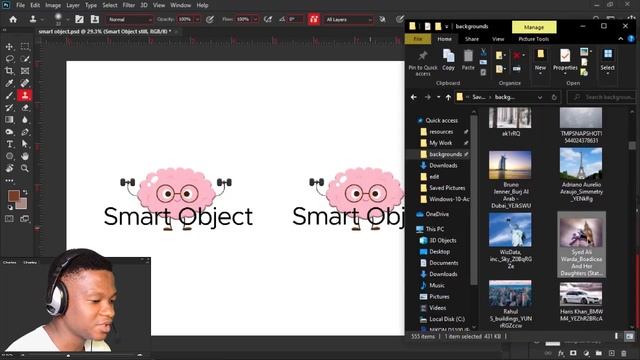This screenshot has height=360, width=640.
Task: Open the Picture Tools tab
Action: point(533,39)
